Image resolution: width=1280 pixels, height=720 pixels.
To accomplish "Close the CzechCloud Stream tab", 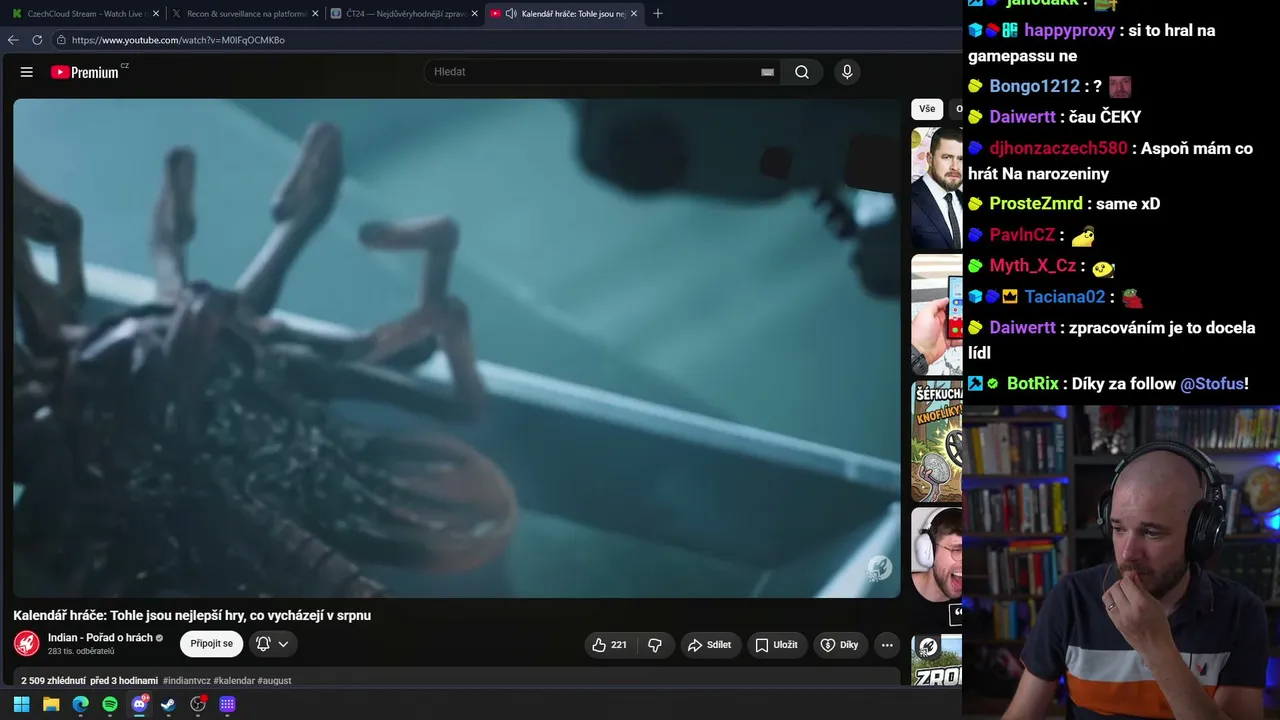I will coord(156,14).
